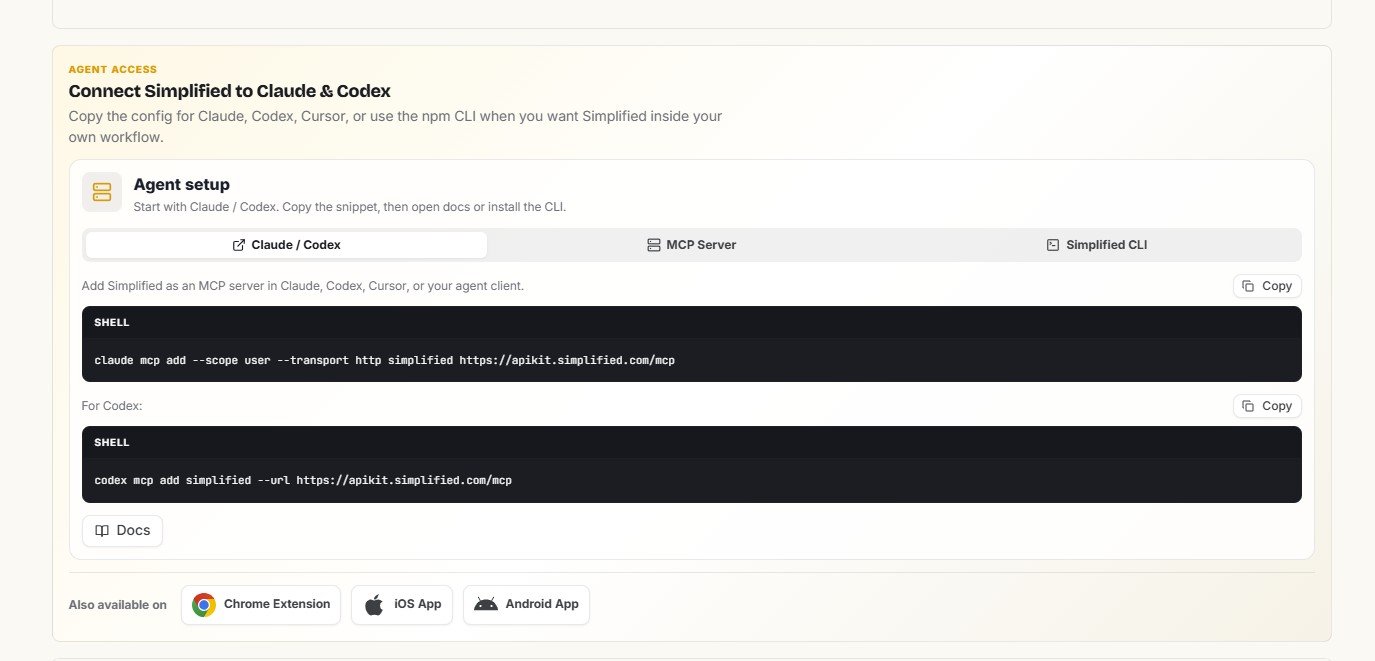The height and width of the screenshot is (661, 1375).
Task: Copy the claude mcp add command
Action: 1267,286
